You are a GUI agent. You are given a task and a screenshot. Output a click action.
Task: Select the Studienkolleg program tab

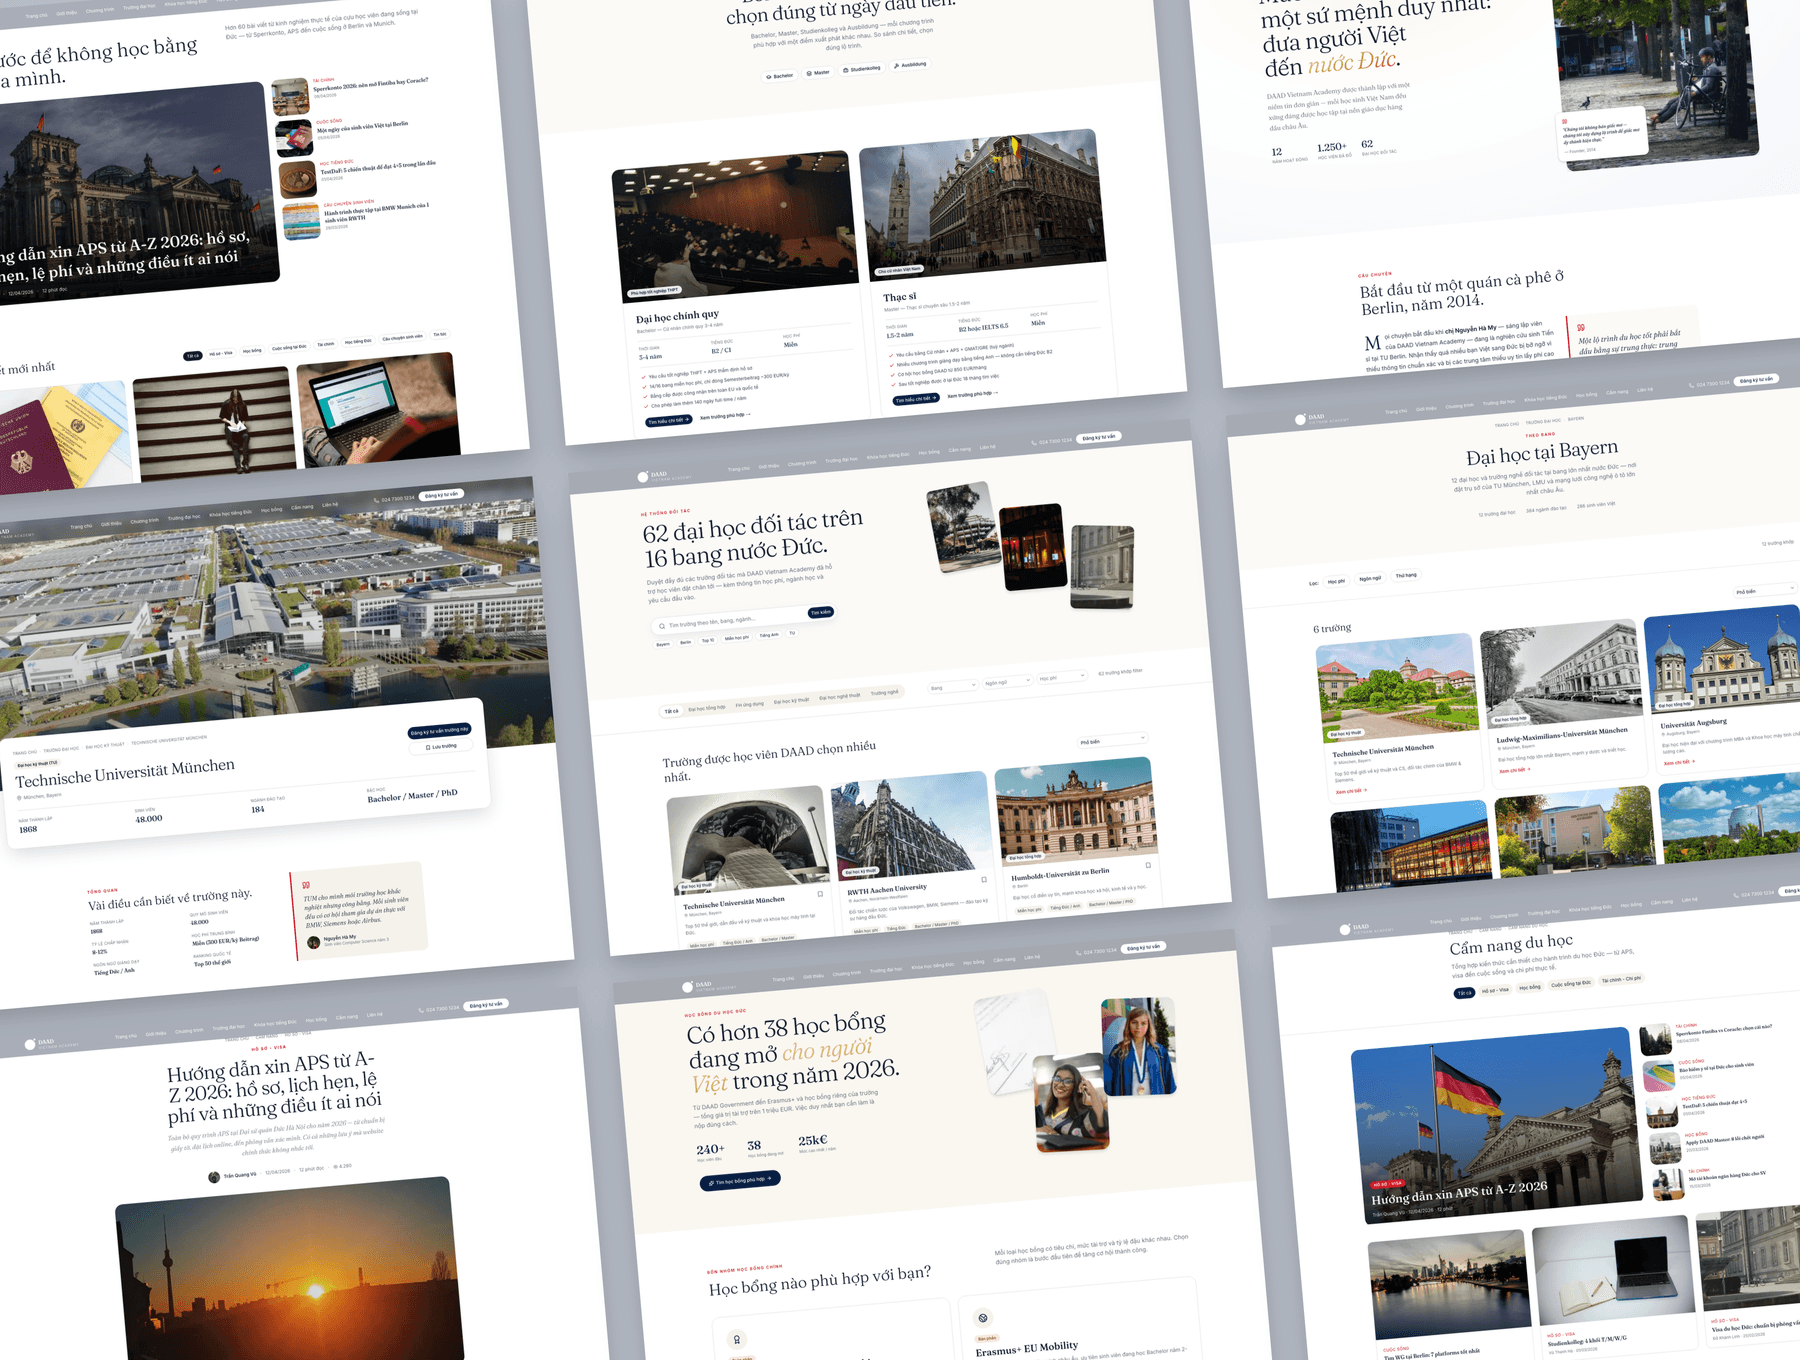[x=862, y=69]
